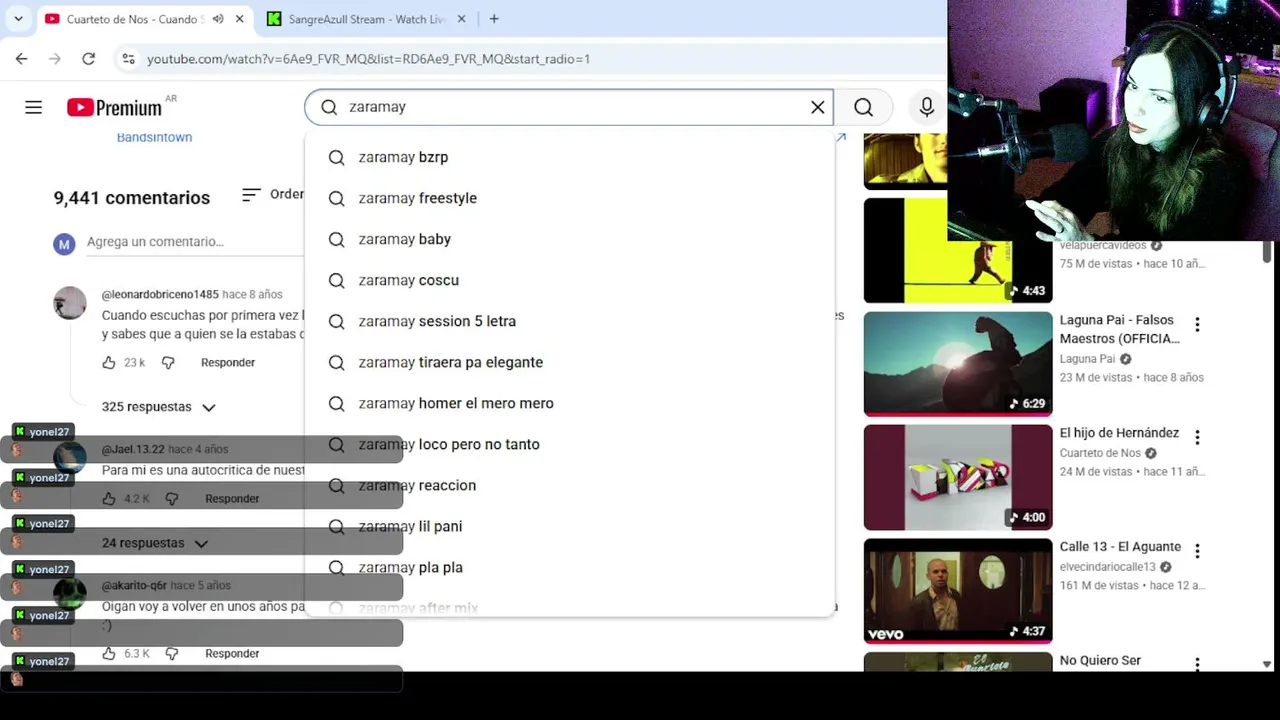Open options menu for Laguna Pai video
The width and height of the screenshot is (1280, 720).
coord(1197,324)
